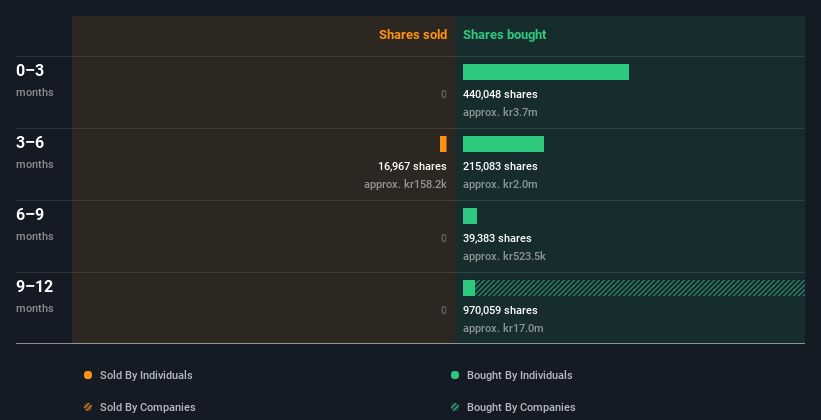Click the Bought By Companies striped legend icon
821x420 pixels.
(455, 407)
